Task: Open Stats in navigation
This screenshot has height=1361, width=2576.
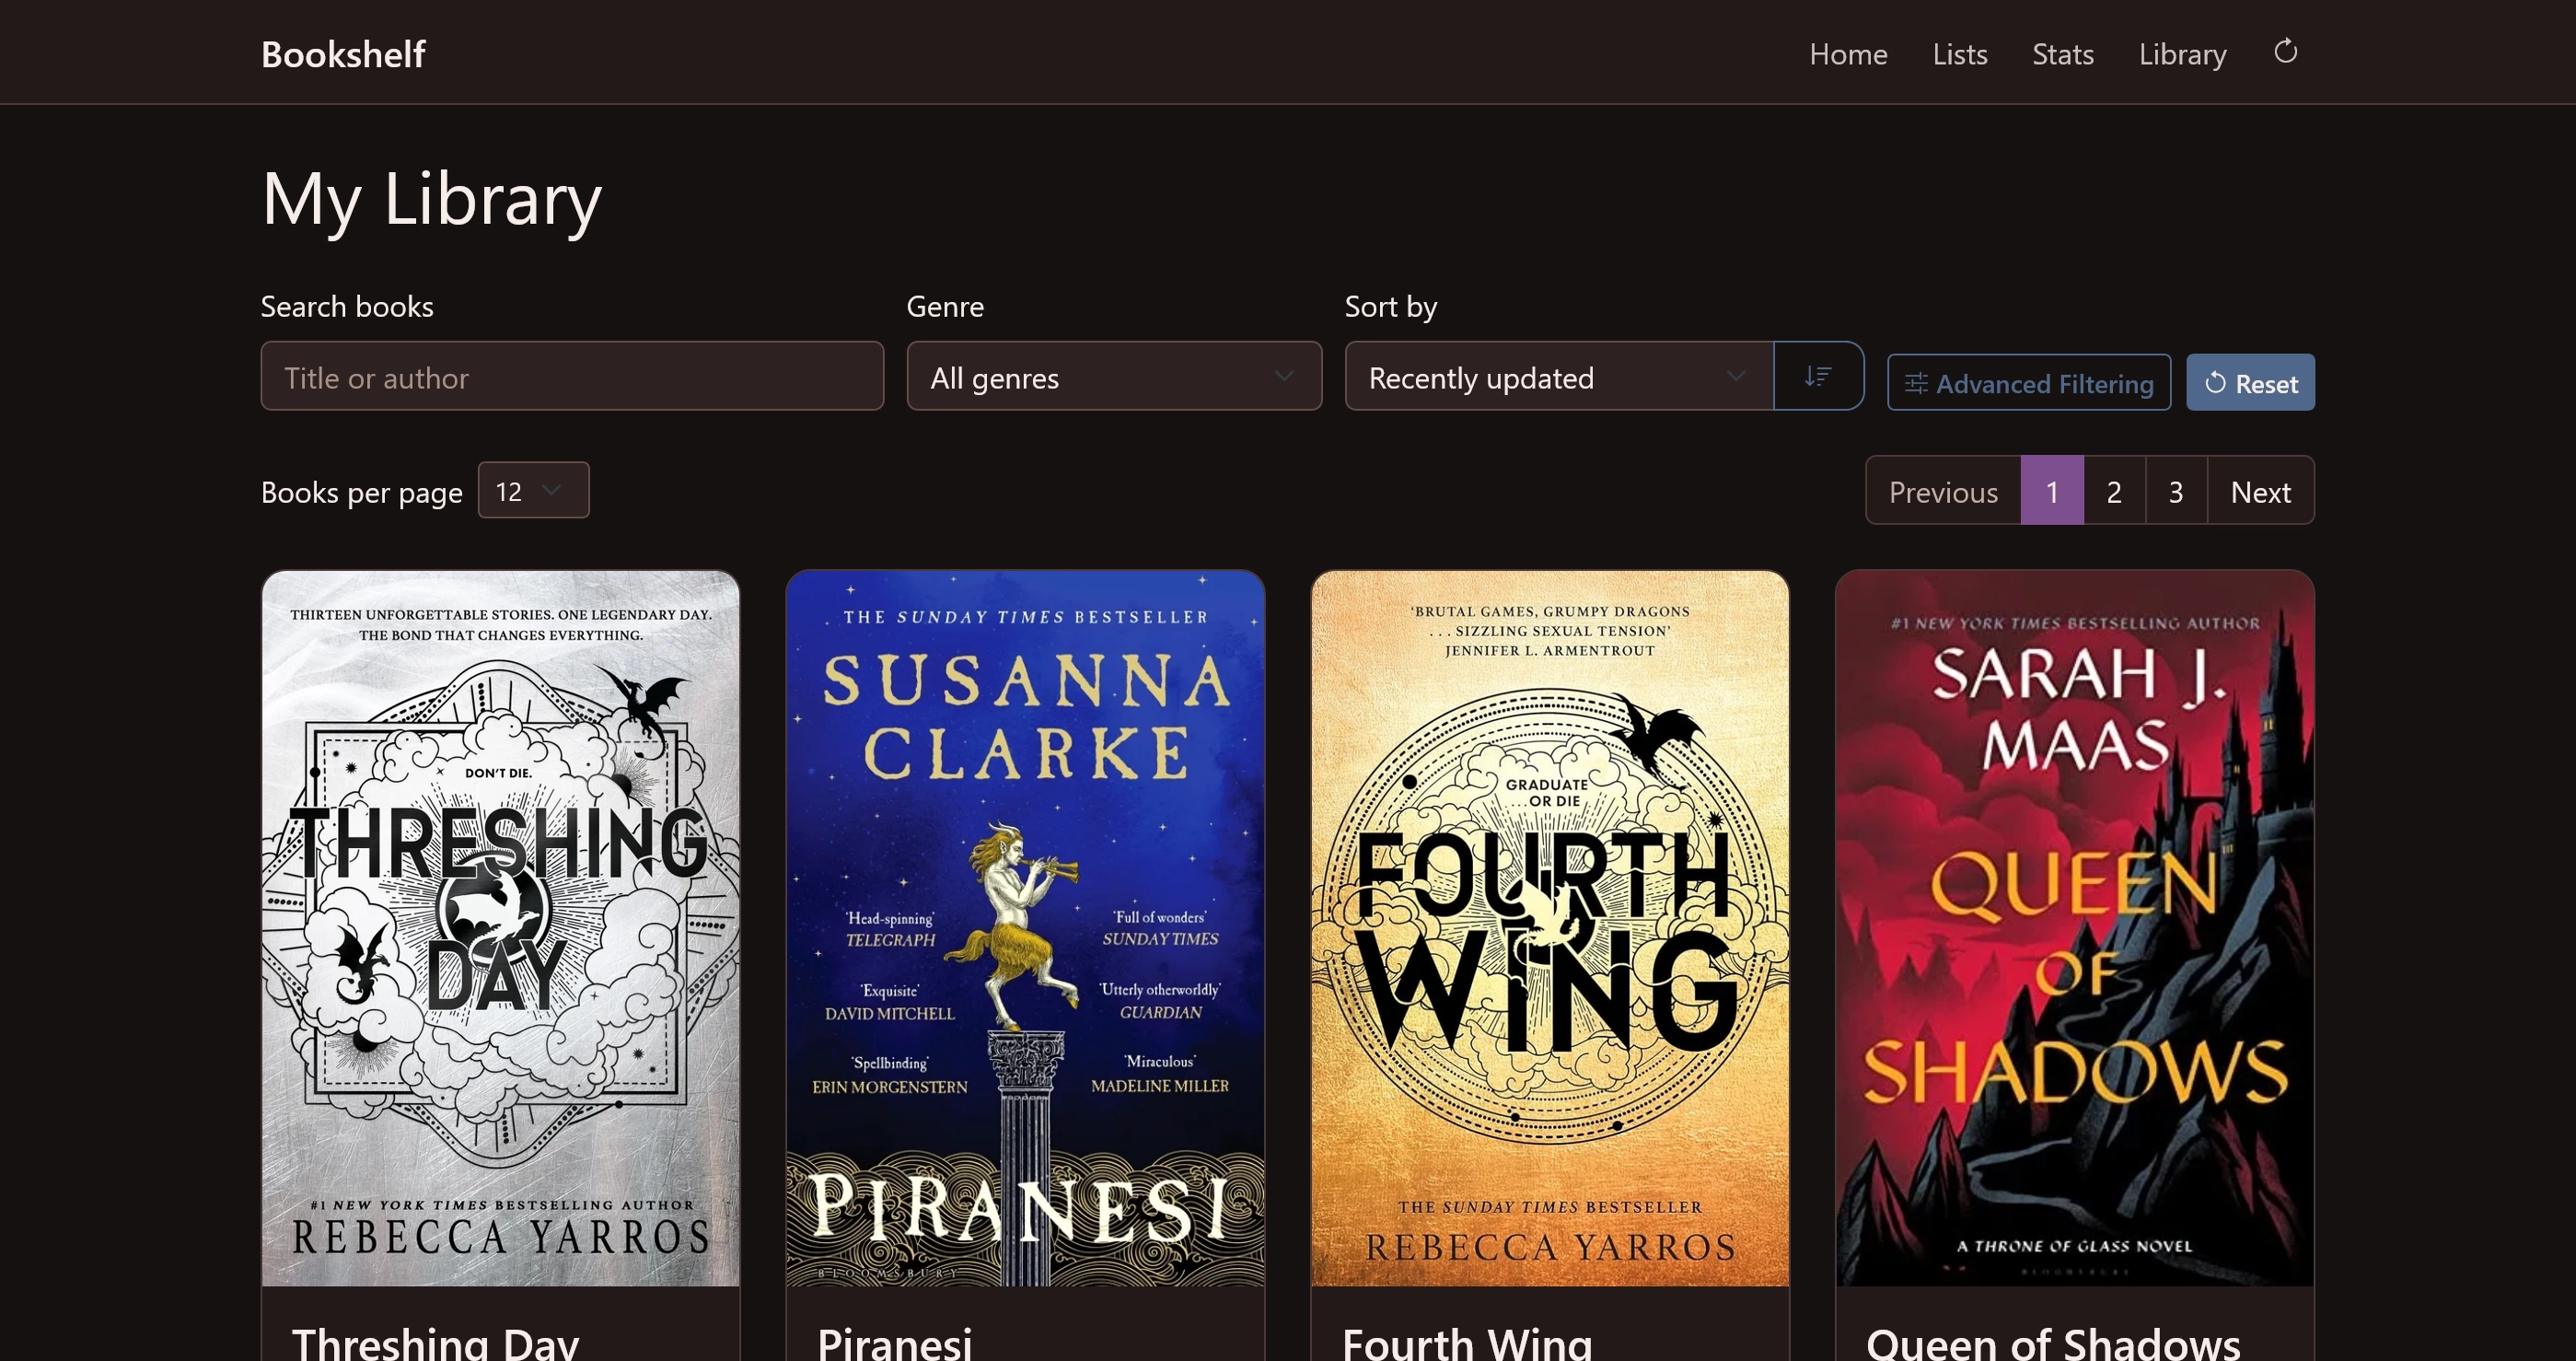Action: tap(2062, 54)
